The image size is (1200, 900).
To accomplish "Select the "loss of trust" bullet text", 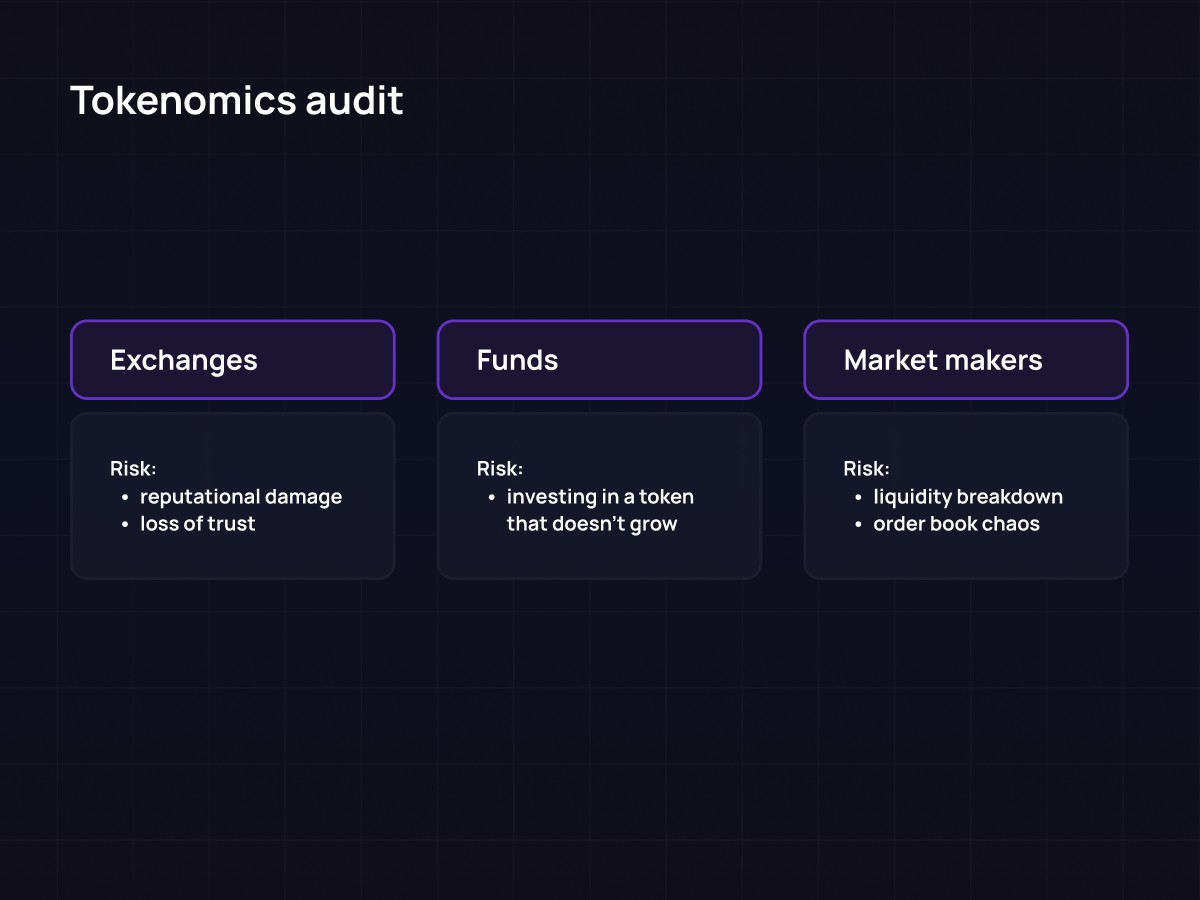I will pos(198,524).
